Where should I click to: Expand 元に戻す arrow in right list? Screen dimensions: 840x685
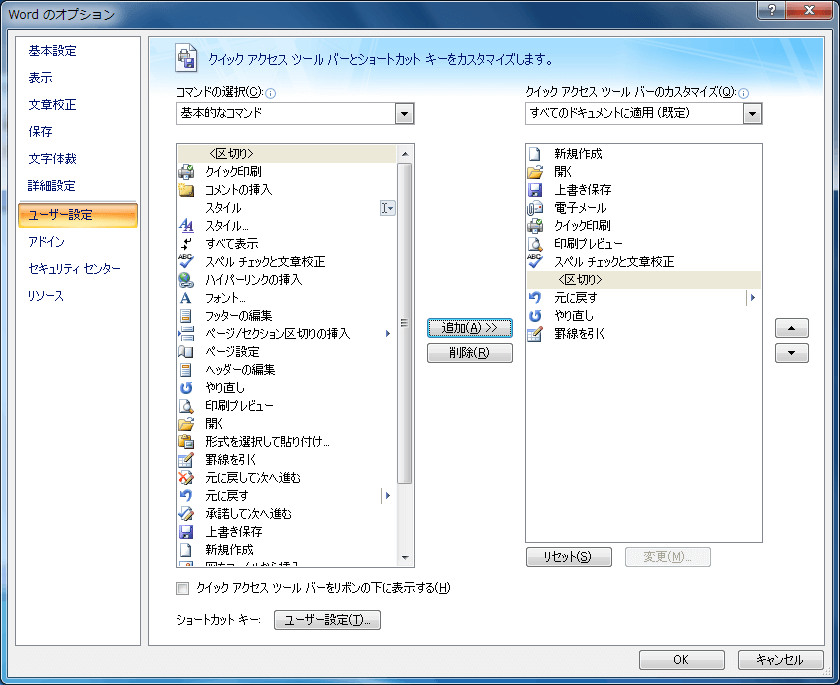point(753,298)
